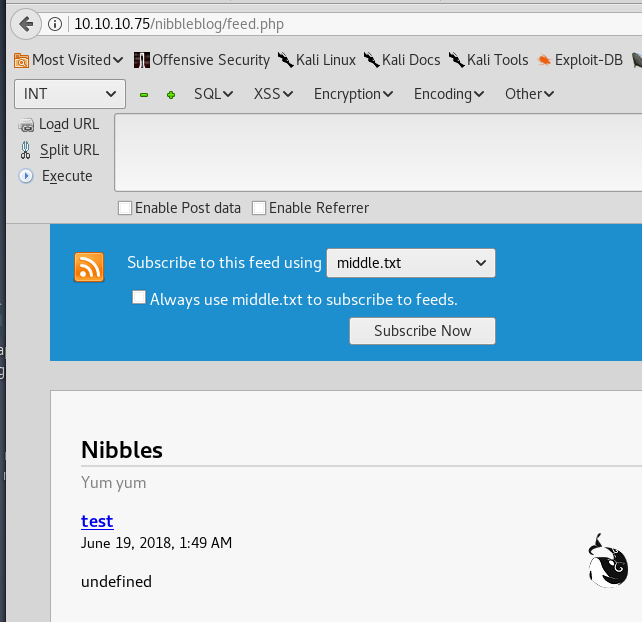Enable the Post data checkbox
Screen dimensions: 642x622
coord(125,208)
